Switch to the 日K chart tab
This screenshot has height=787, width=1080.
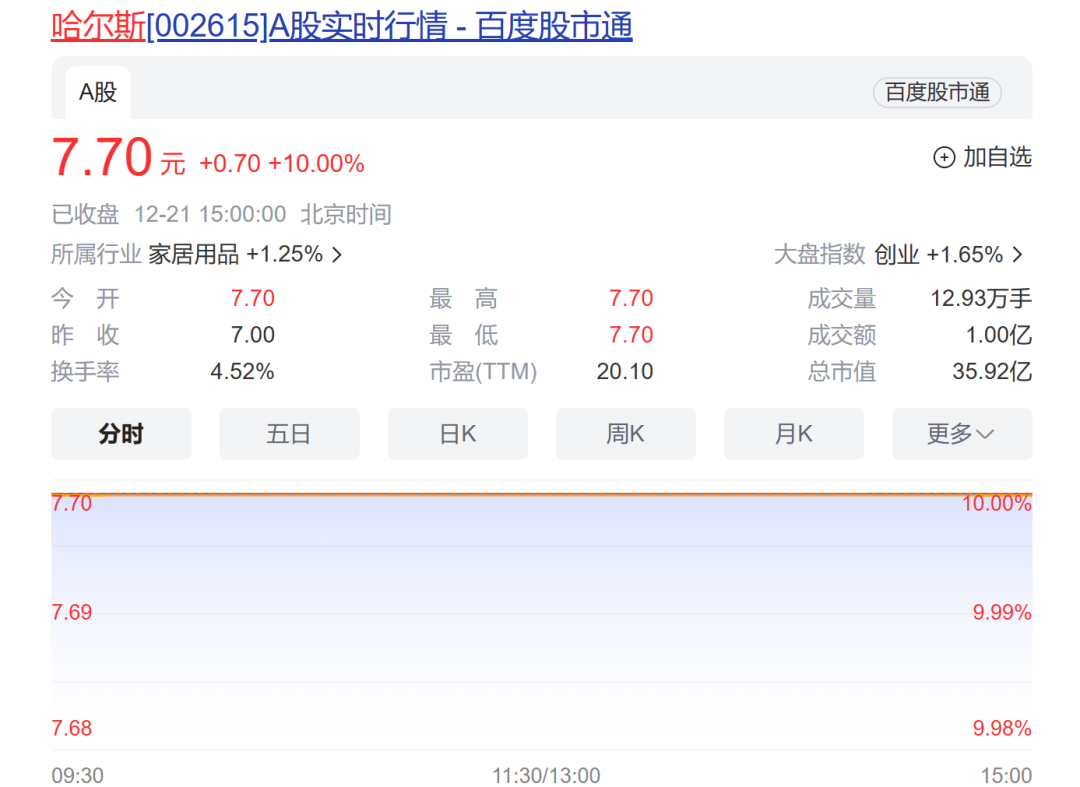tap(457, 434)
